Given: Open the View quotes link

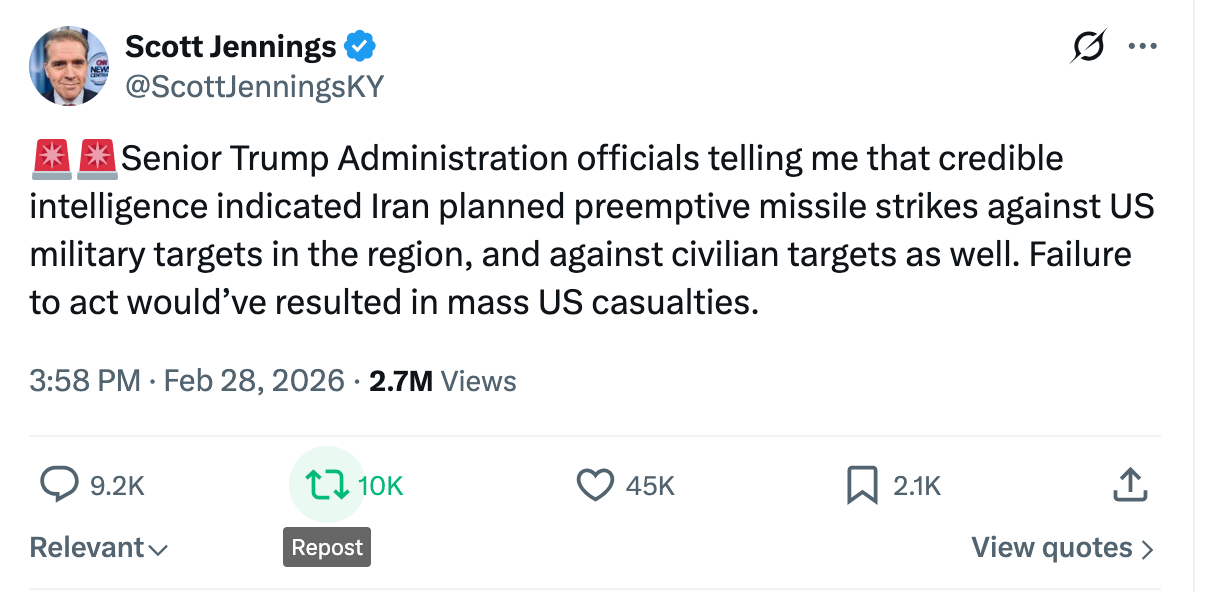Looking at the screenshot, I should coord(1062,548).
